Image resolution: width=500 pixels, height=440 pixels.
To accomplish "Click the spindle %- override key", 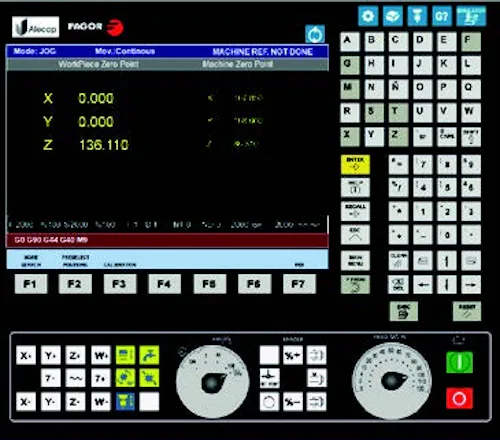I will coord(293,402).
